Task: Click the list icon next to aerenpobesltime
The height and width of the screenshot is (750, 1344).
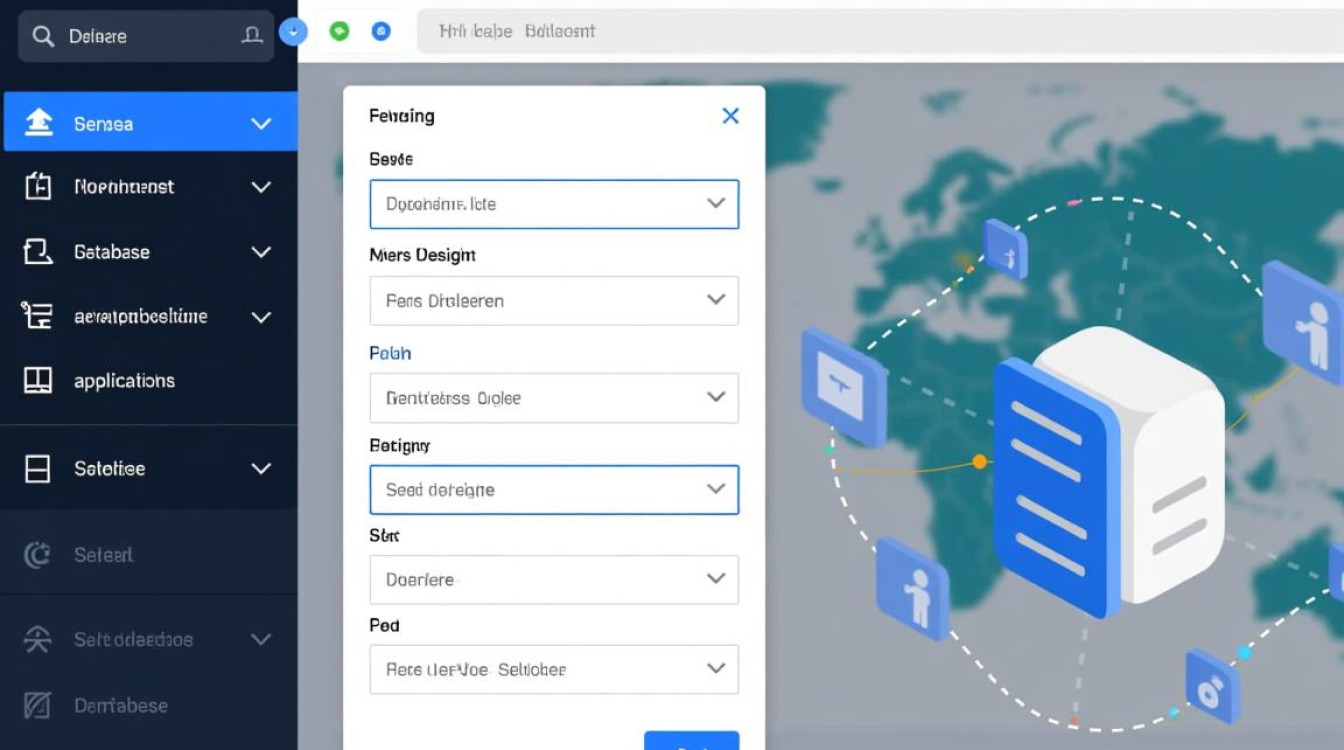Action: [37, 316]
